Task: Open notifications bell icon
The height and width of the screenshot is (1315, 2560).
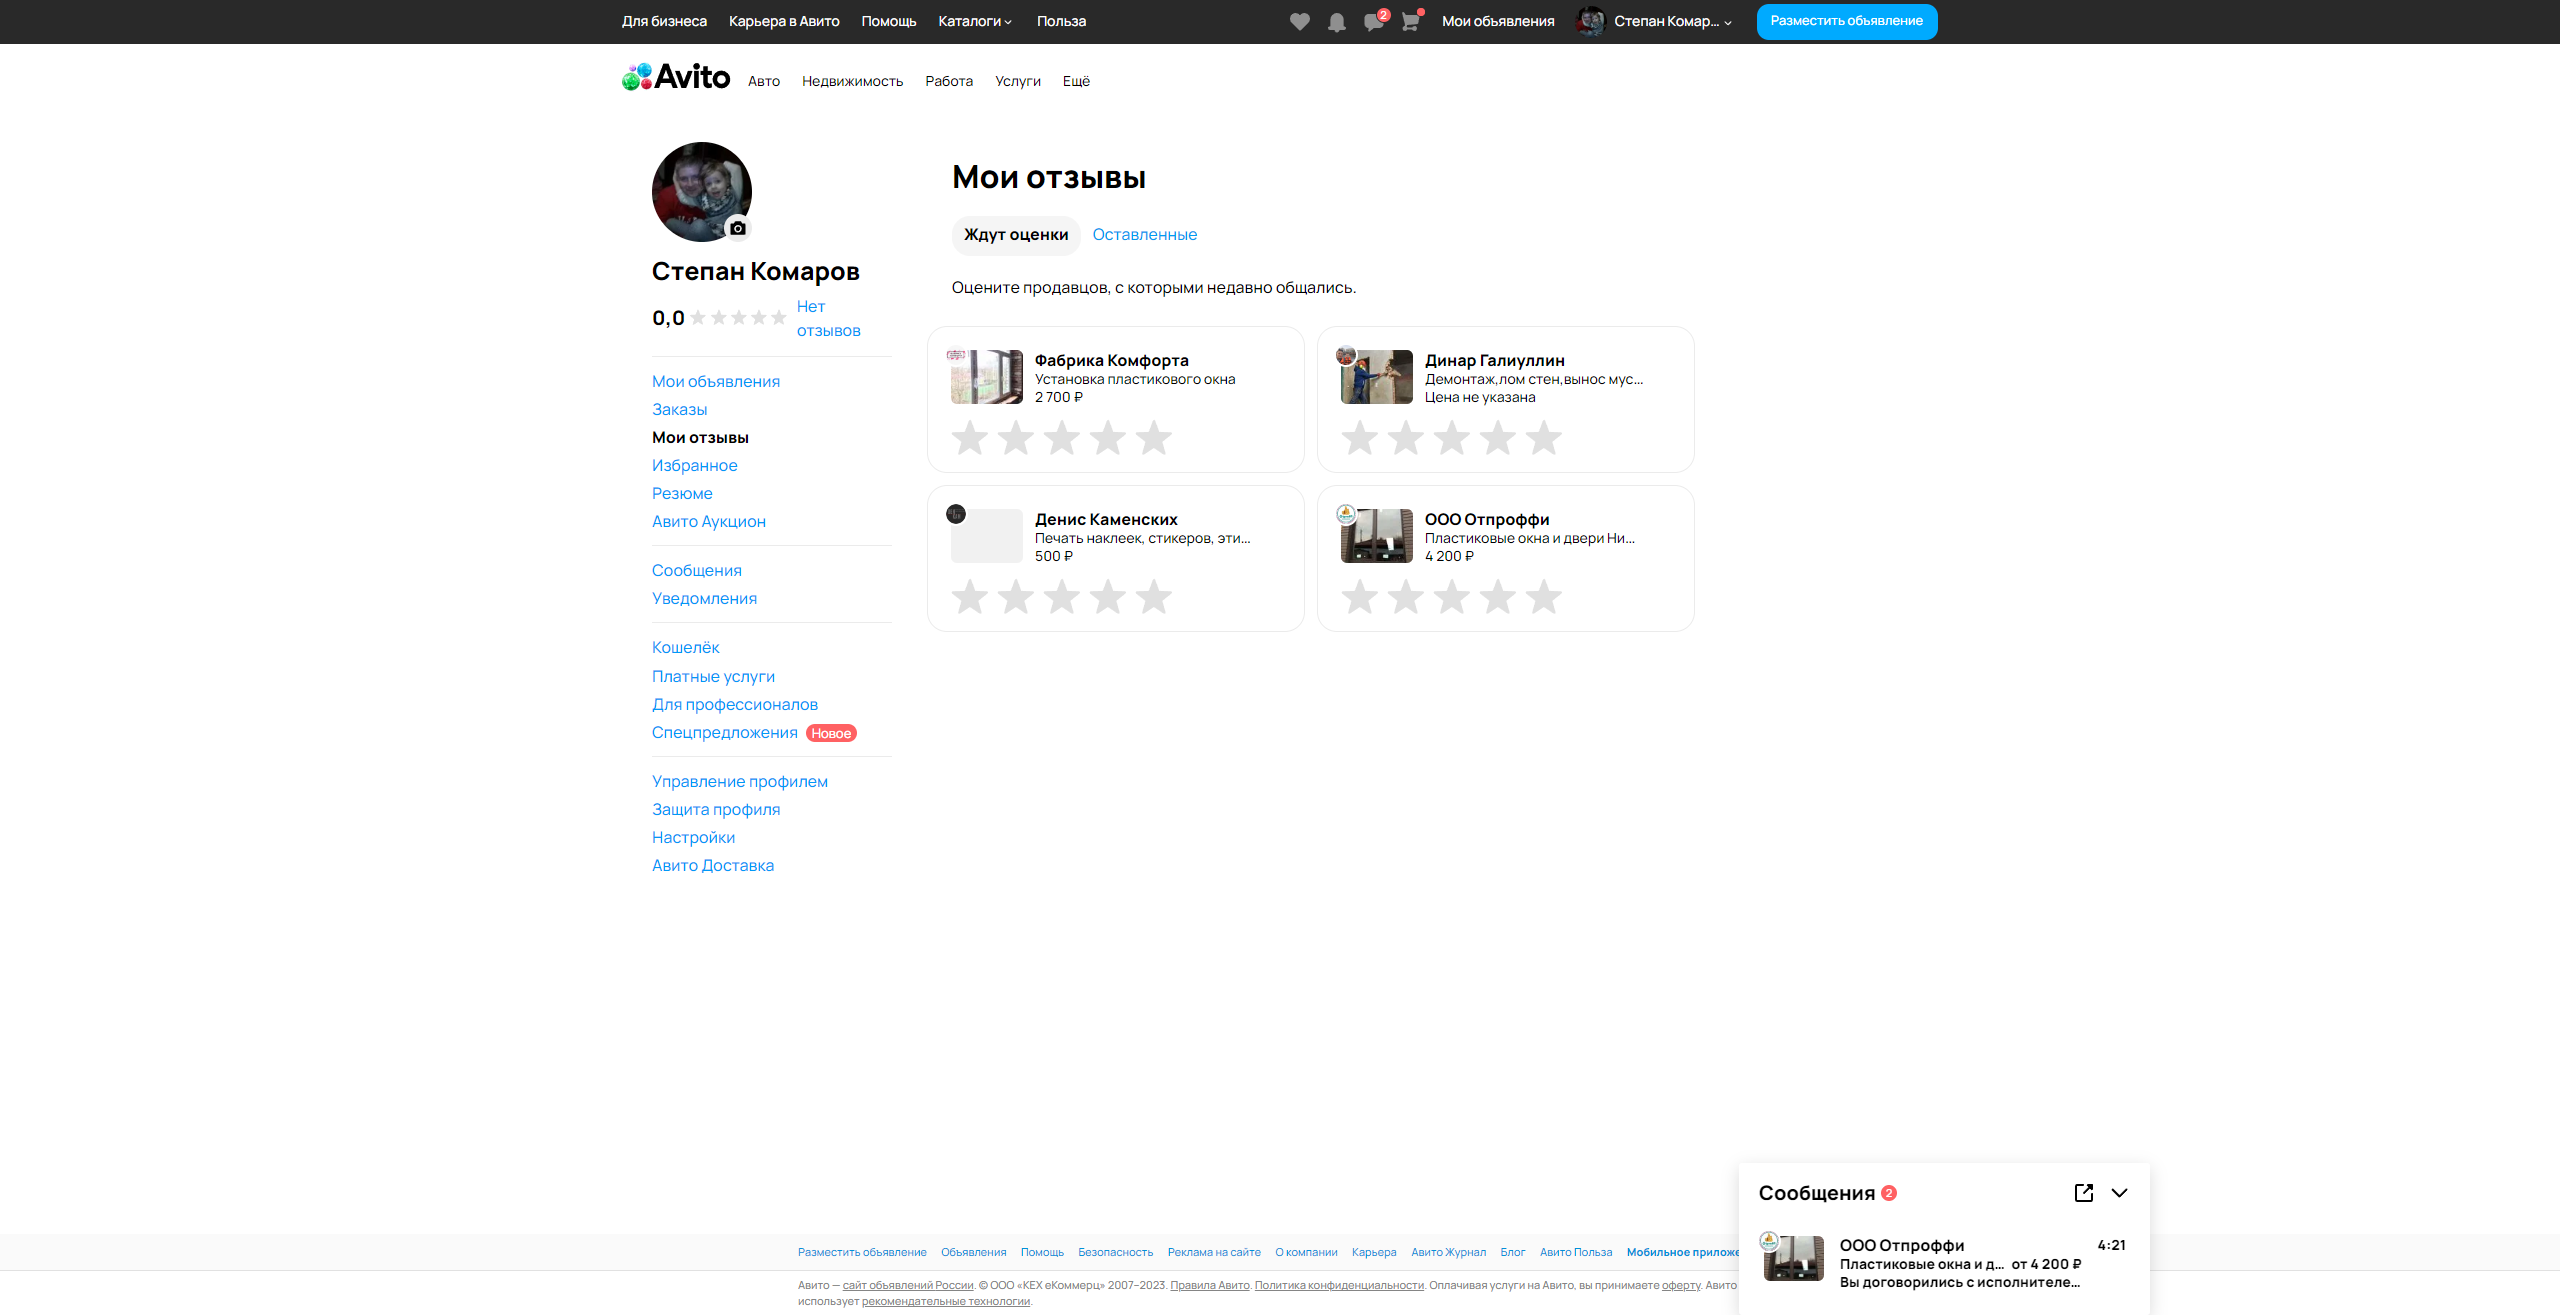Action: [1336, 22]
